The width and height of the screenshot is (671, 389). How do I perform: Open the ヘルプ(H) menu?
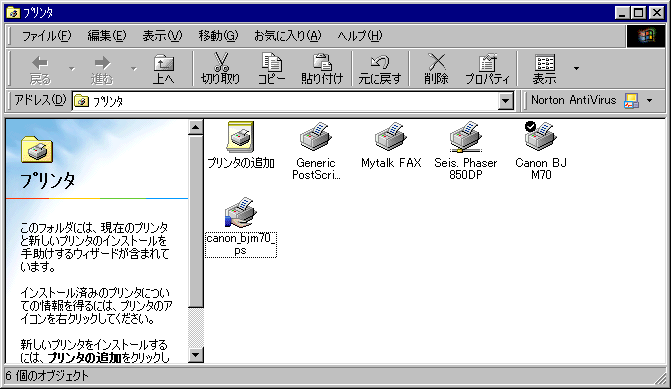[x=360, y=36]
